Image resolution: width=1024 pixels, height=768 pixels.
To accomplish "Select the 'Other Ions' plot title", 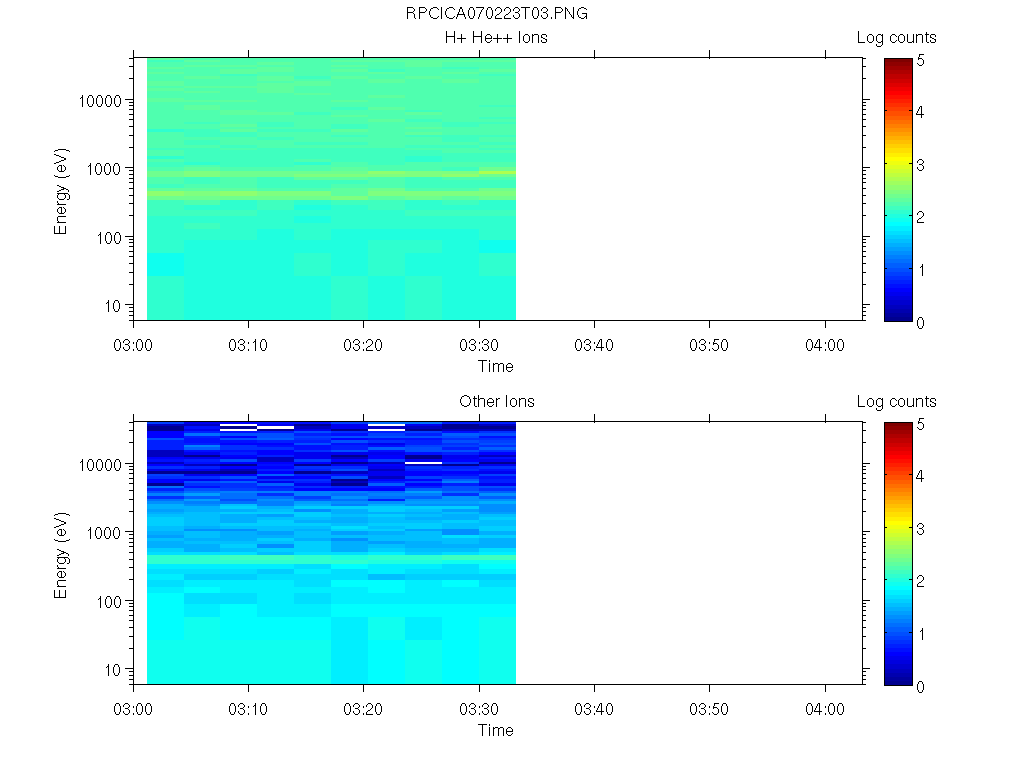I will click(x=496, y=401).
